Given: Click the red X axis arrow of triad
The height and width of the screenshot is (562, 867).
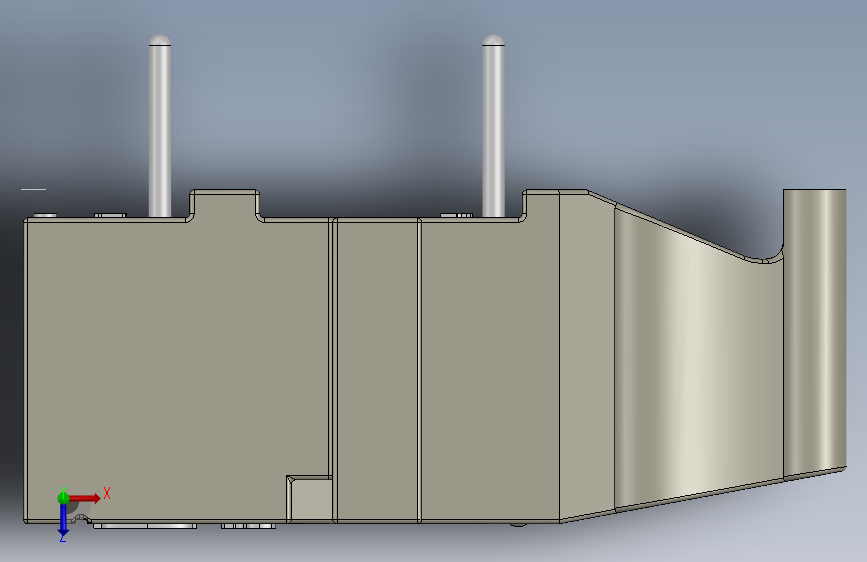Looking at the screenshot, I should tap(84, 498).
